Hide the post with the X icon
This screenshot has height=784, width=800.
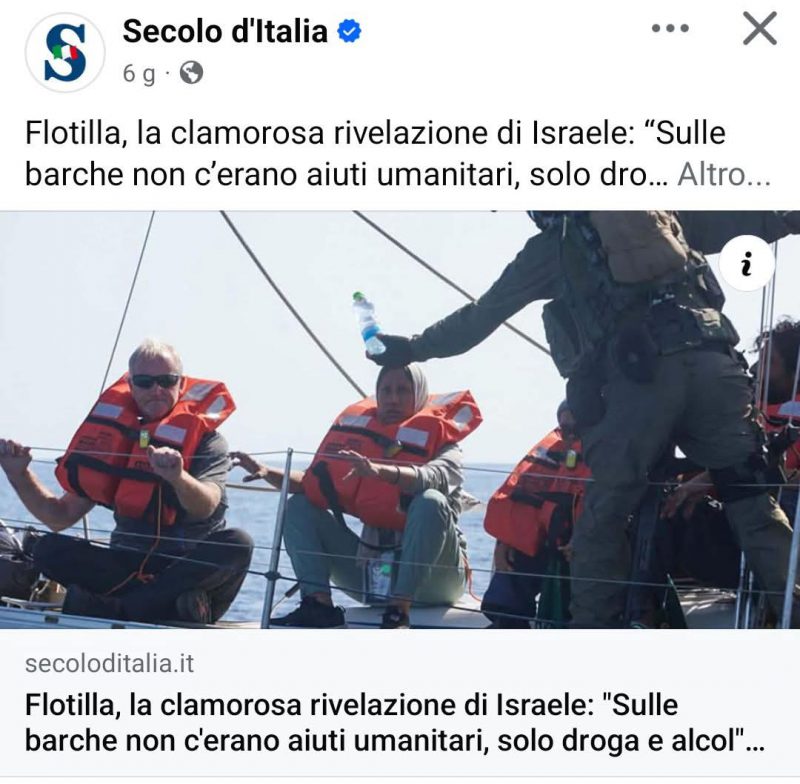(x=760, y=29)
